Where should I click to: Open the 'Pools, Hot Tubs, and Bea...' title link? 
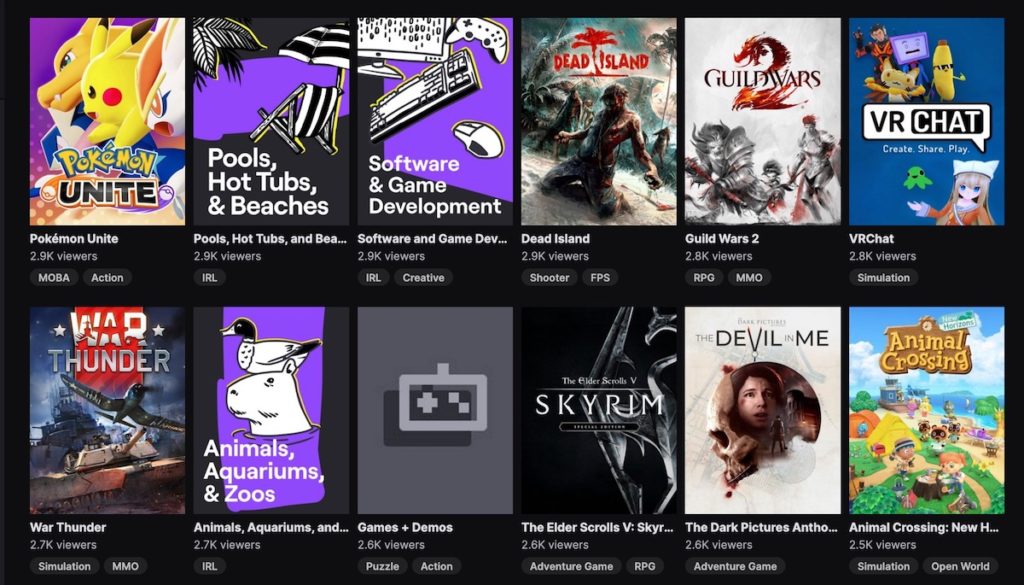(x=270, y=239)
